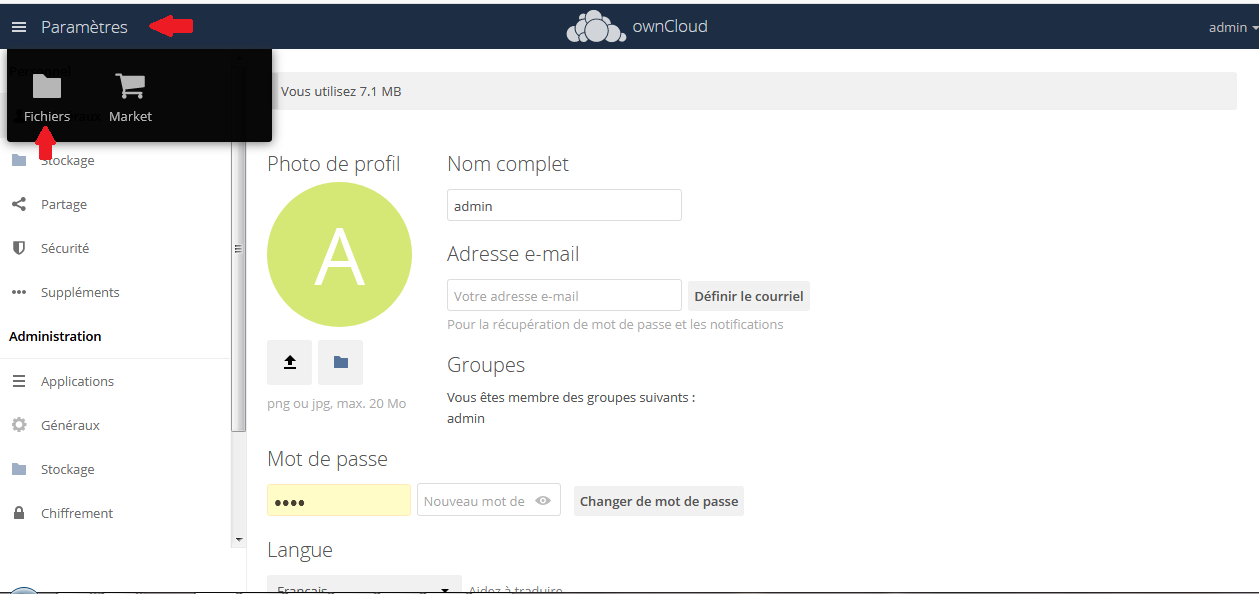This screenshot has height=594, width=1259.
Task: Toggle password visibility eye icon
Action: [x=543, y=501]
